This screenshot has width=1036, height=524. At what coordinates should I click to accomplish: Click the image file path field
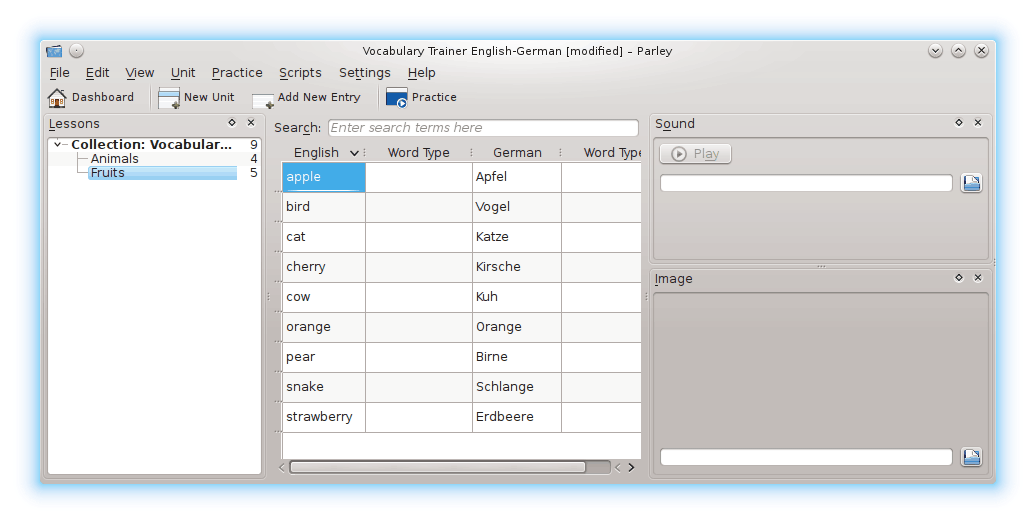coord(806,457)
